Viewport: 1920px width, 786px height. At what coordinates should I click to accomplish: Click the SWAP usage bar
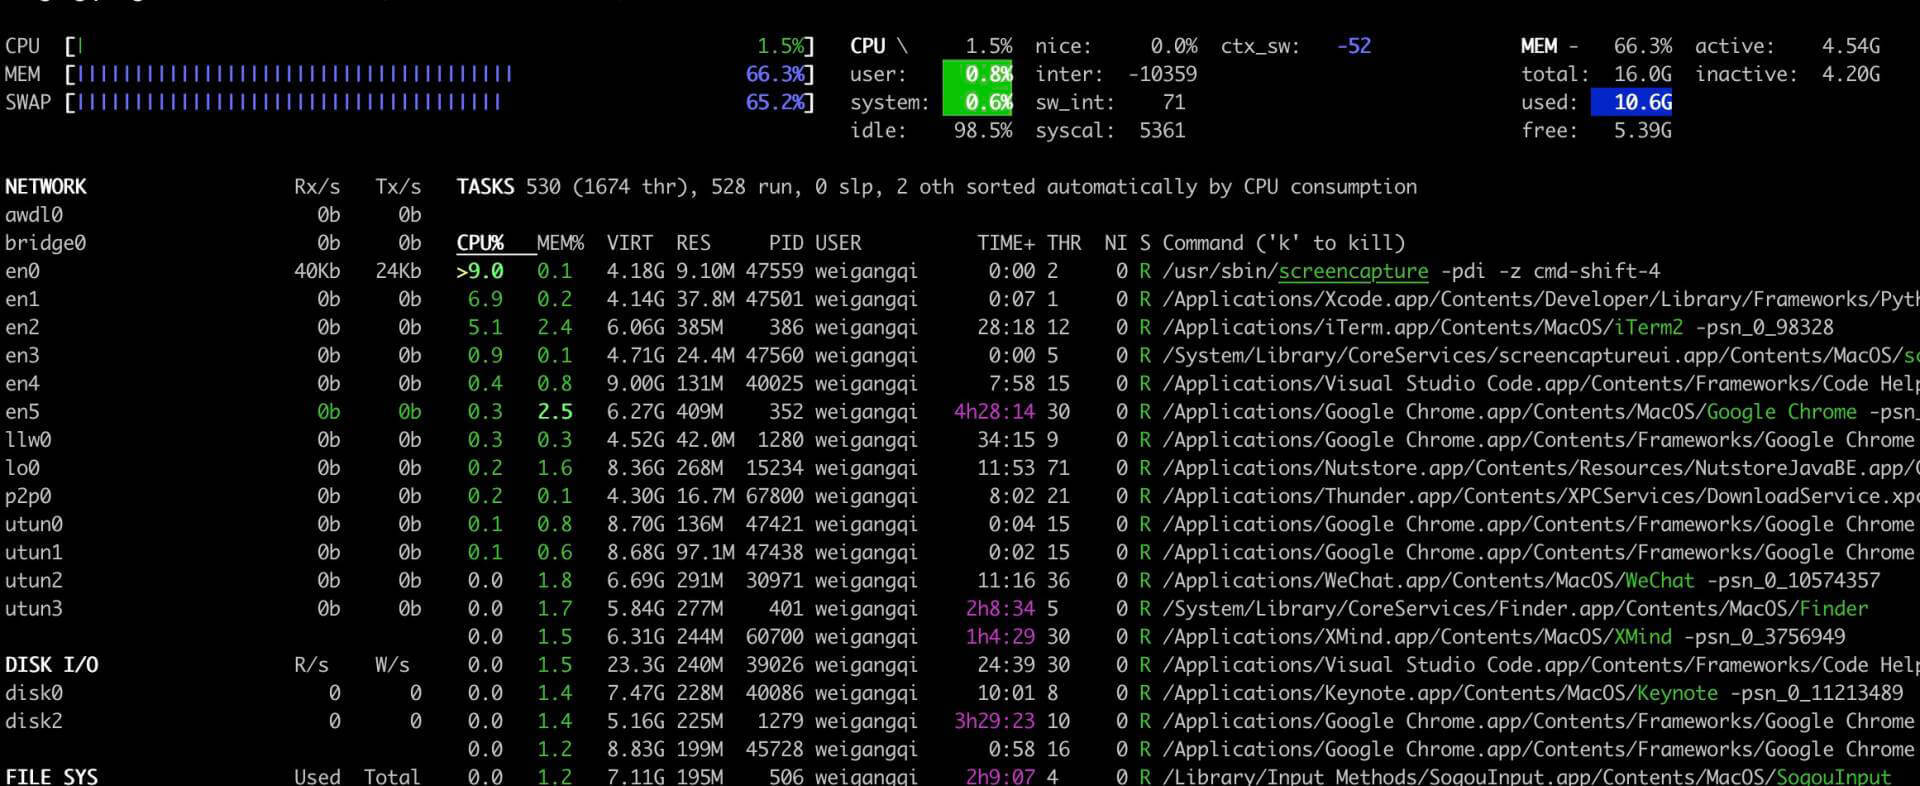[290, 102]
